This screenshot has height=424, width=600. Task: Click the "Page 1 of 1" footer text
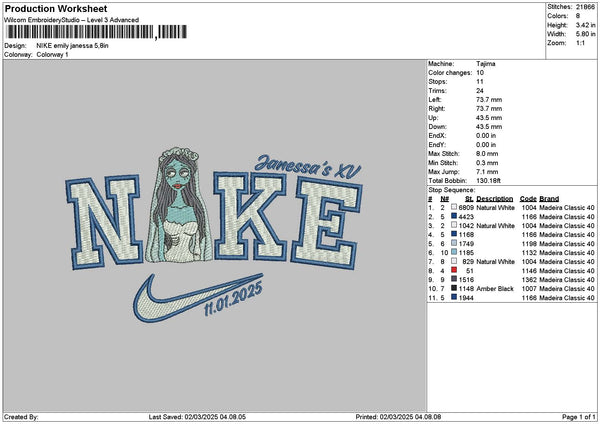point(579,417)
